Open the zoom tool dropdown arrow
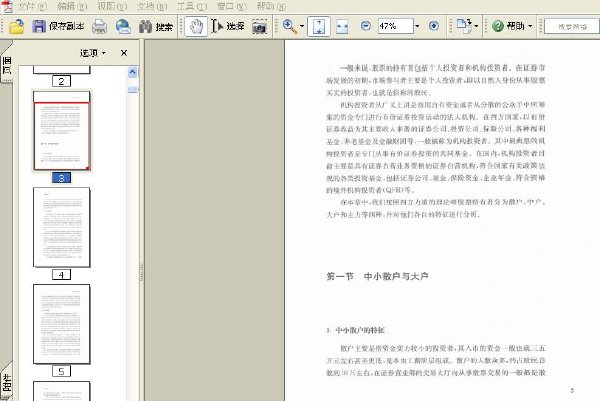The height and width of the screenshot is (401, 600). [302, 26]
